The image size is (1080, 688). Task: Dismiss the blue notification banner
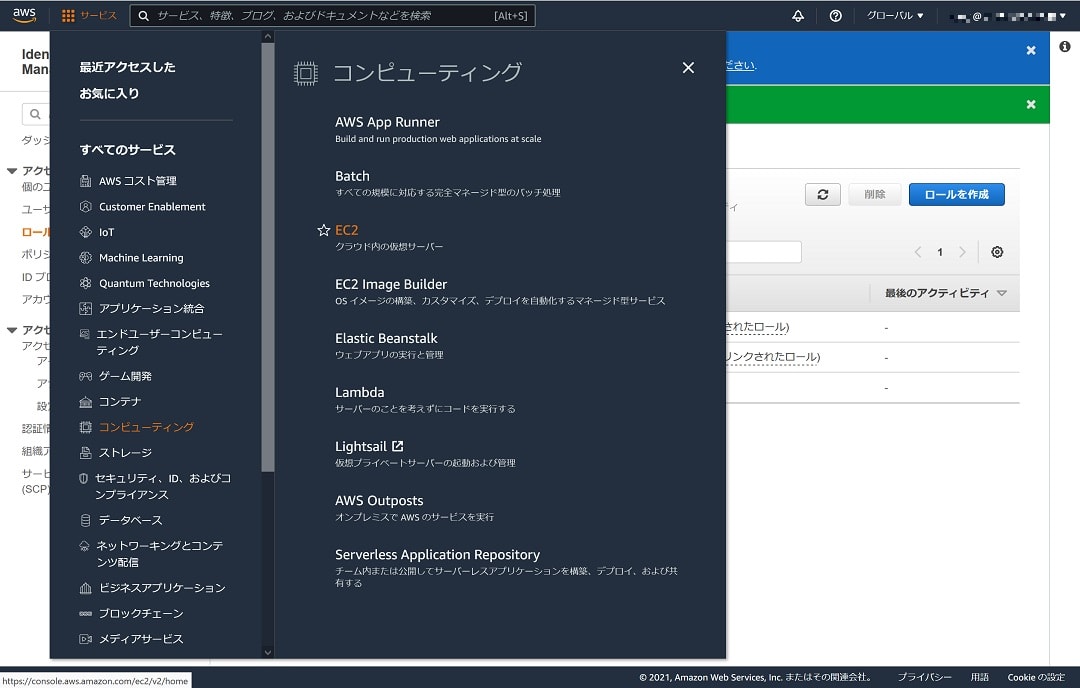coord(1031,50)
